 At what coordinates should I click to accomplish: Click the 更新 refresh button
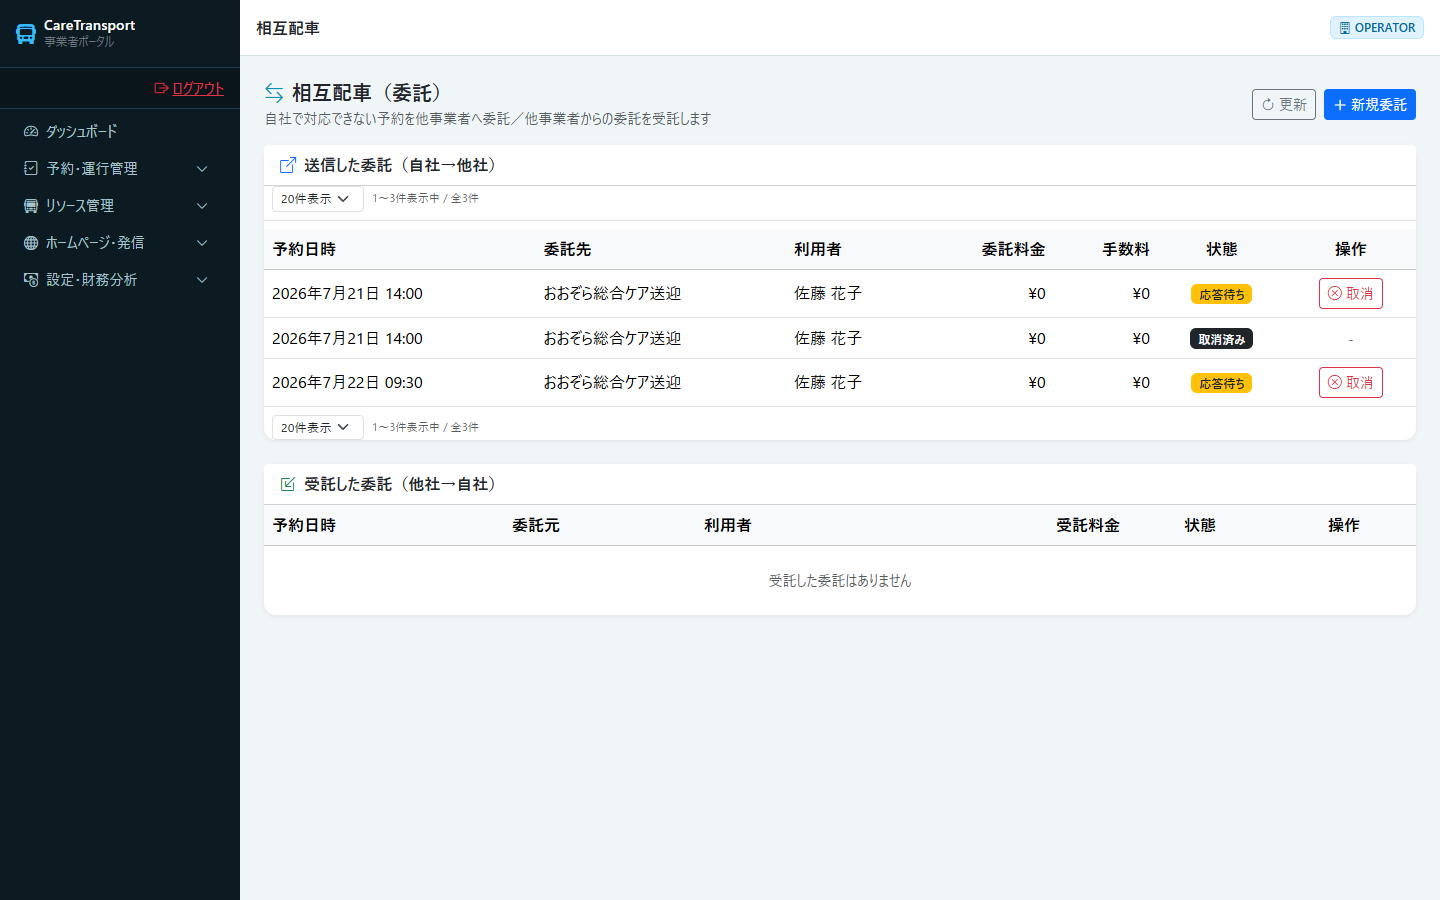[x=1284, y=104]
